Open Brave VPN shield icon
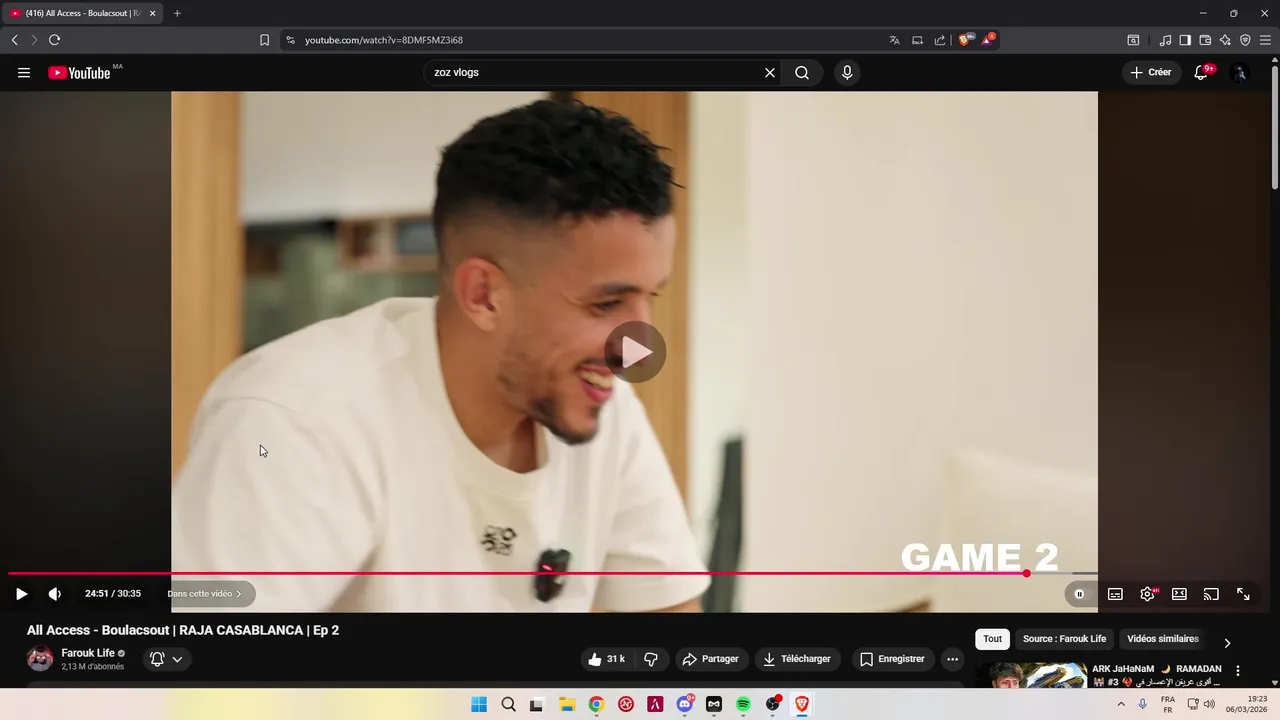 pyautogui.click(x=1245, y=40)
